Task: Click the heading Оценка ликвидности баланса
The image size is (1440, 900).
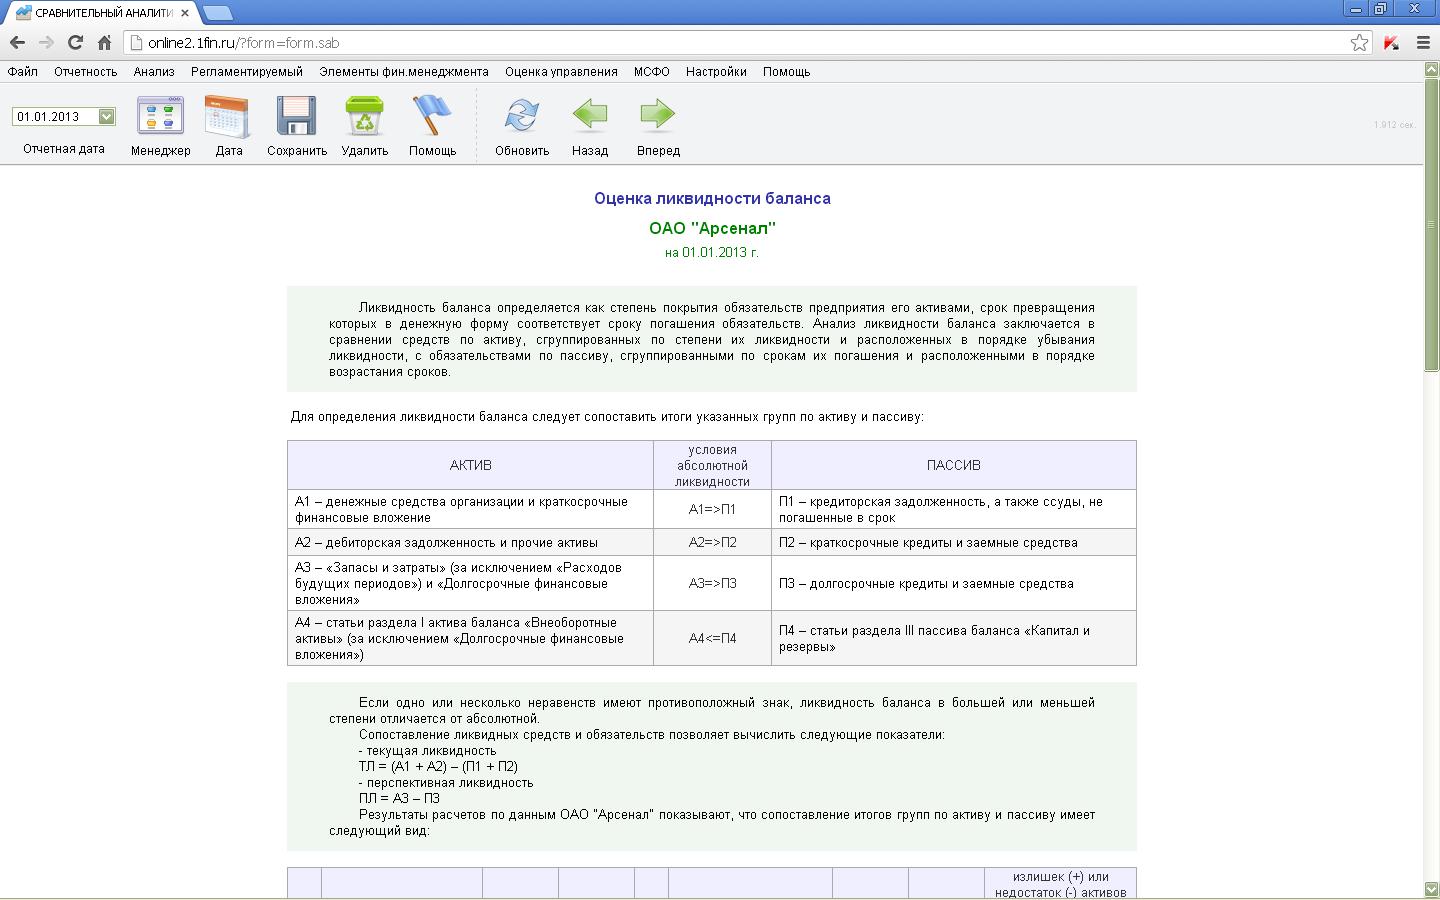Action: [x=712, y=198]
